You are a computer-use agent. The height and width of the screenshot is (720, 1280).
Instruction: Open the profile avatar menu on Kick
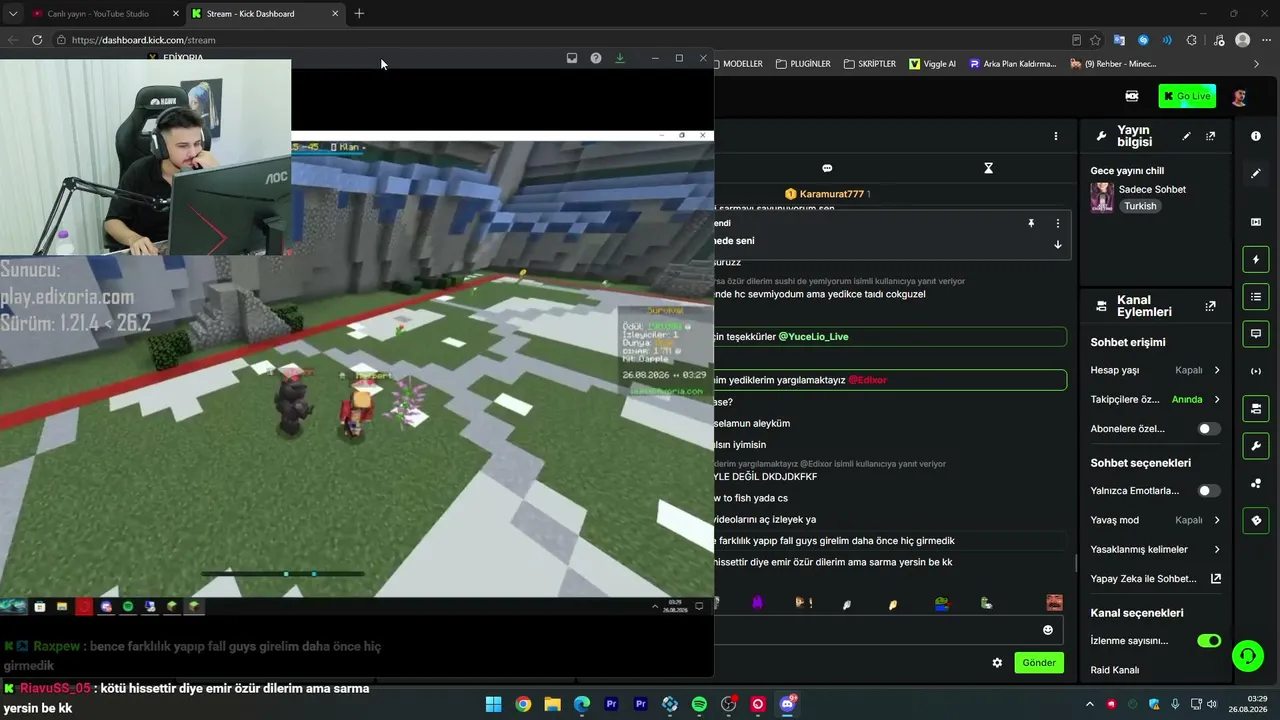coord(1239,97)
